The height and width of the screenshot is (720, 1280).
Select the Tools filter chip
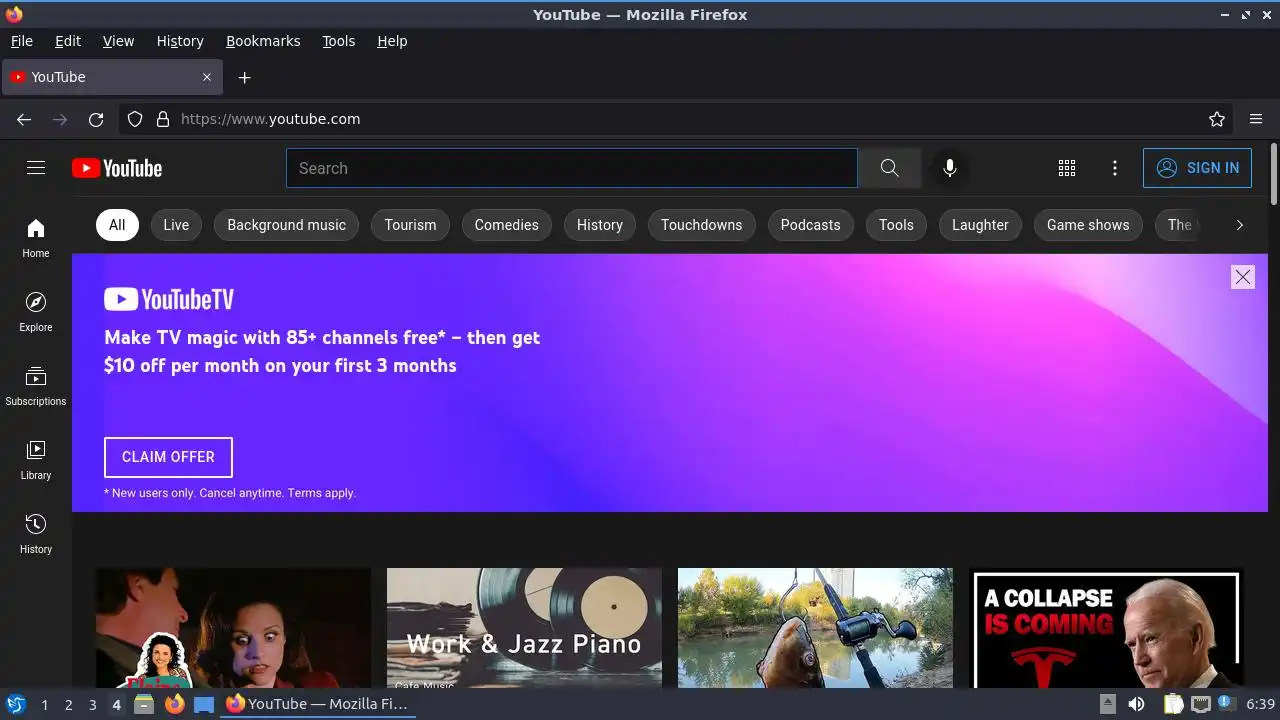coord(896,225)
